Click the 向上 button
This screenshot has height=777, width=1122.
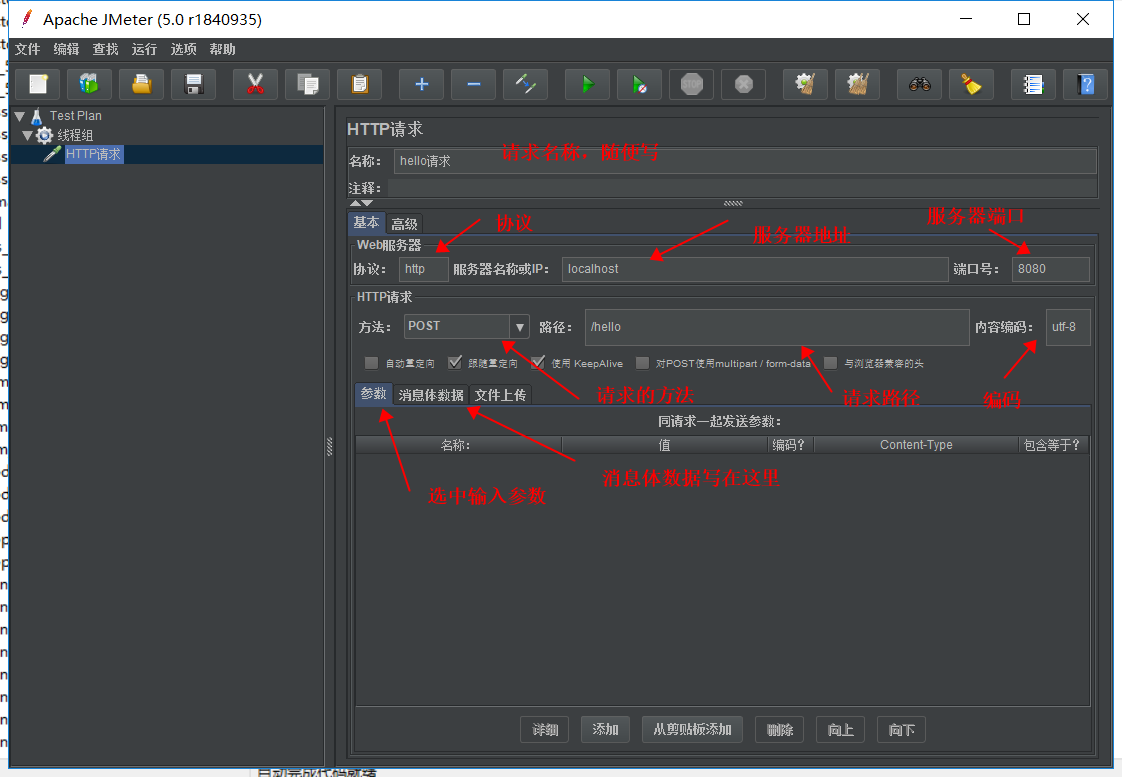pos(841,730)
